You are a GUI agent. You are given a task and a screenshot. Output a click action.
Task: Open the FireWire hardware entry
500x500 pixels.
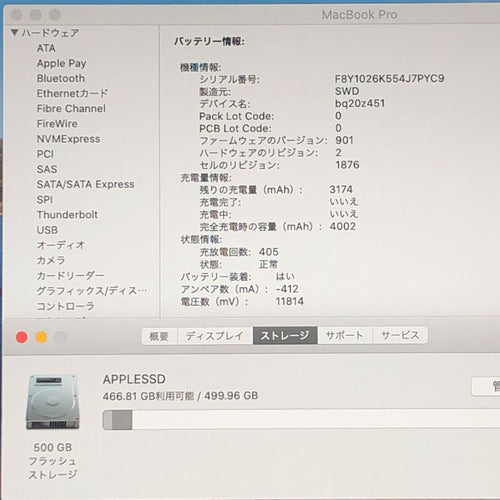point(57,124)
